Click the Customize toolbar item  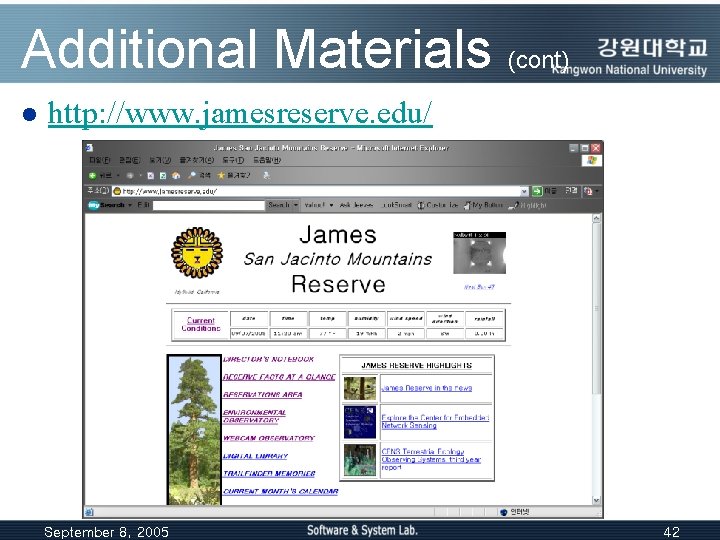pyautogui.click(x=437, y=205)
